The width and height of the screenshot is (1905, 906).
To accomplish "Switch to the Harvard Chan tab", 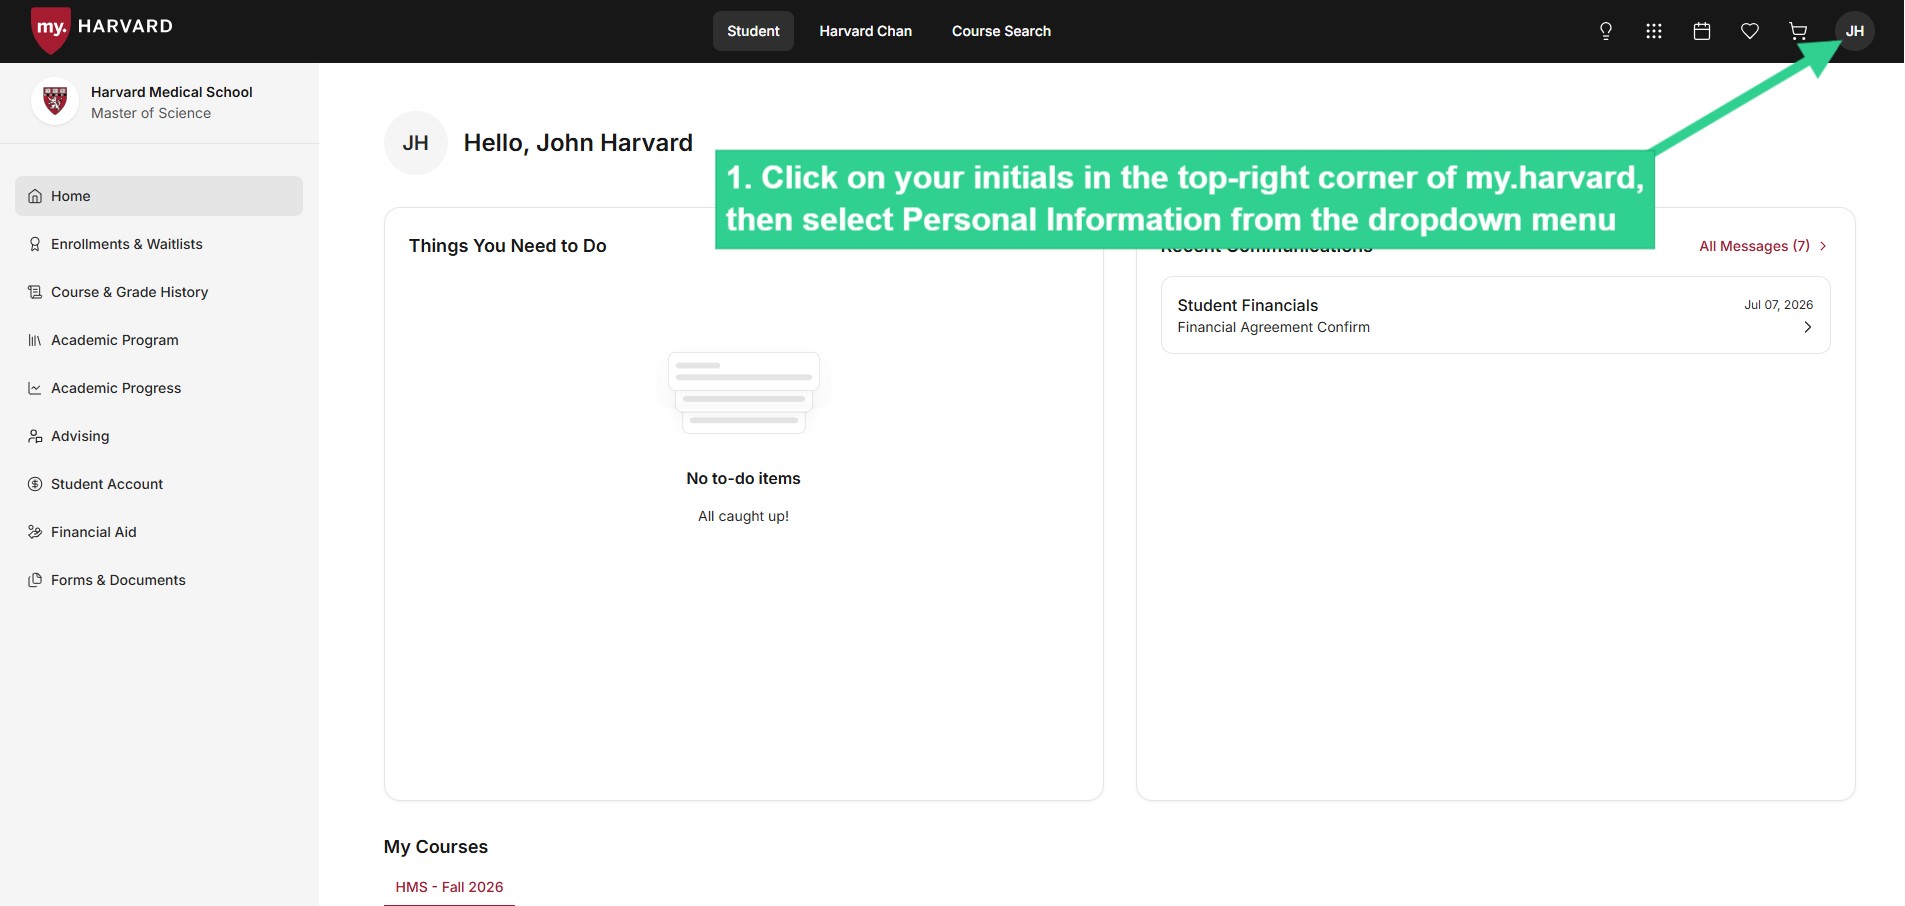I will pos(866,31).
